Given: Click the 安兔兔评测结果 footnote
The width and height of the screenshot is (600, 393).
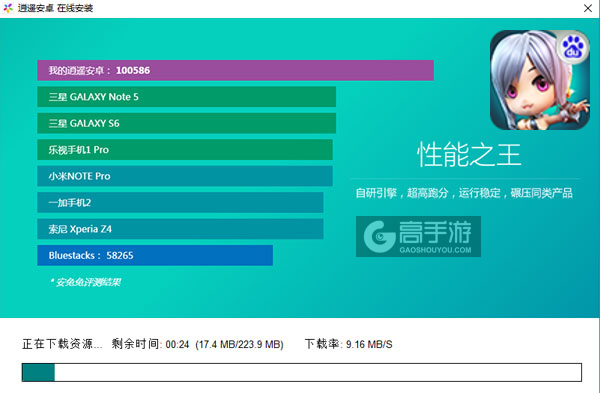Looking at the screenshot, I should point(85,282).
